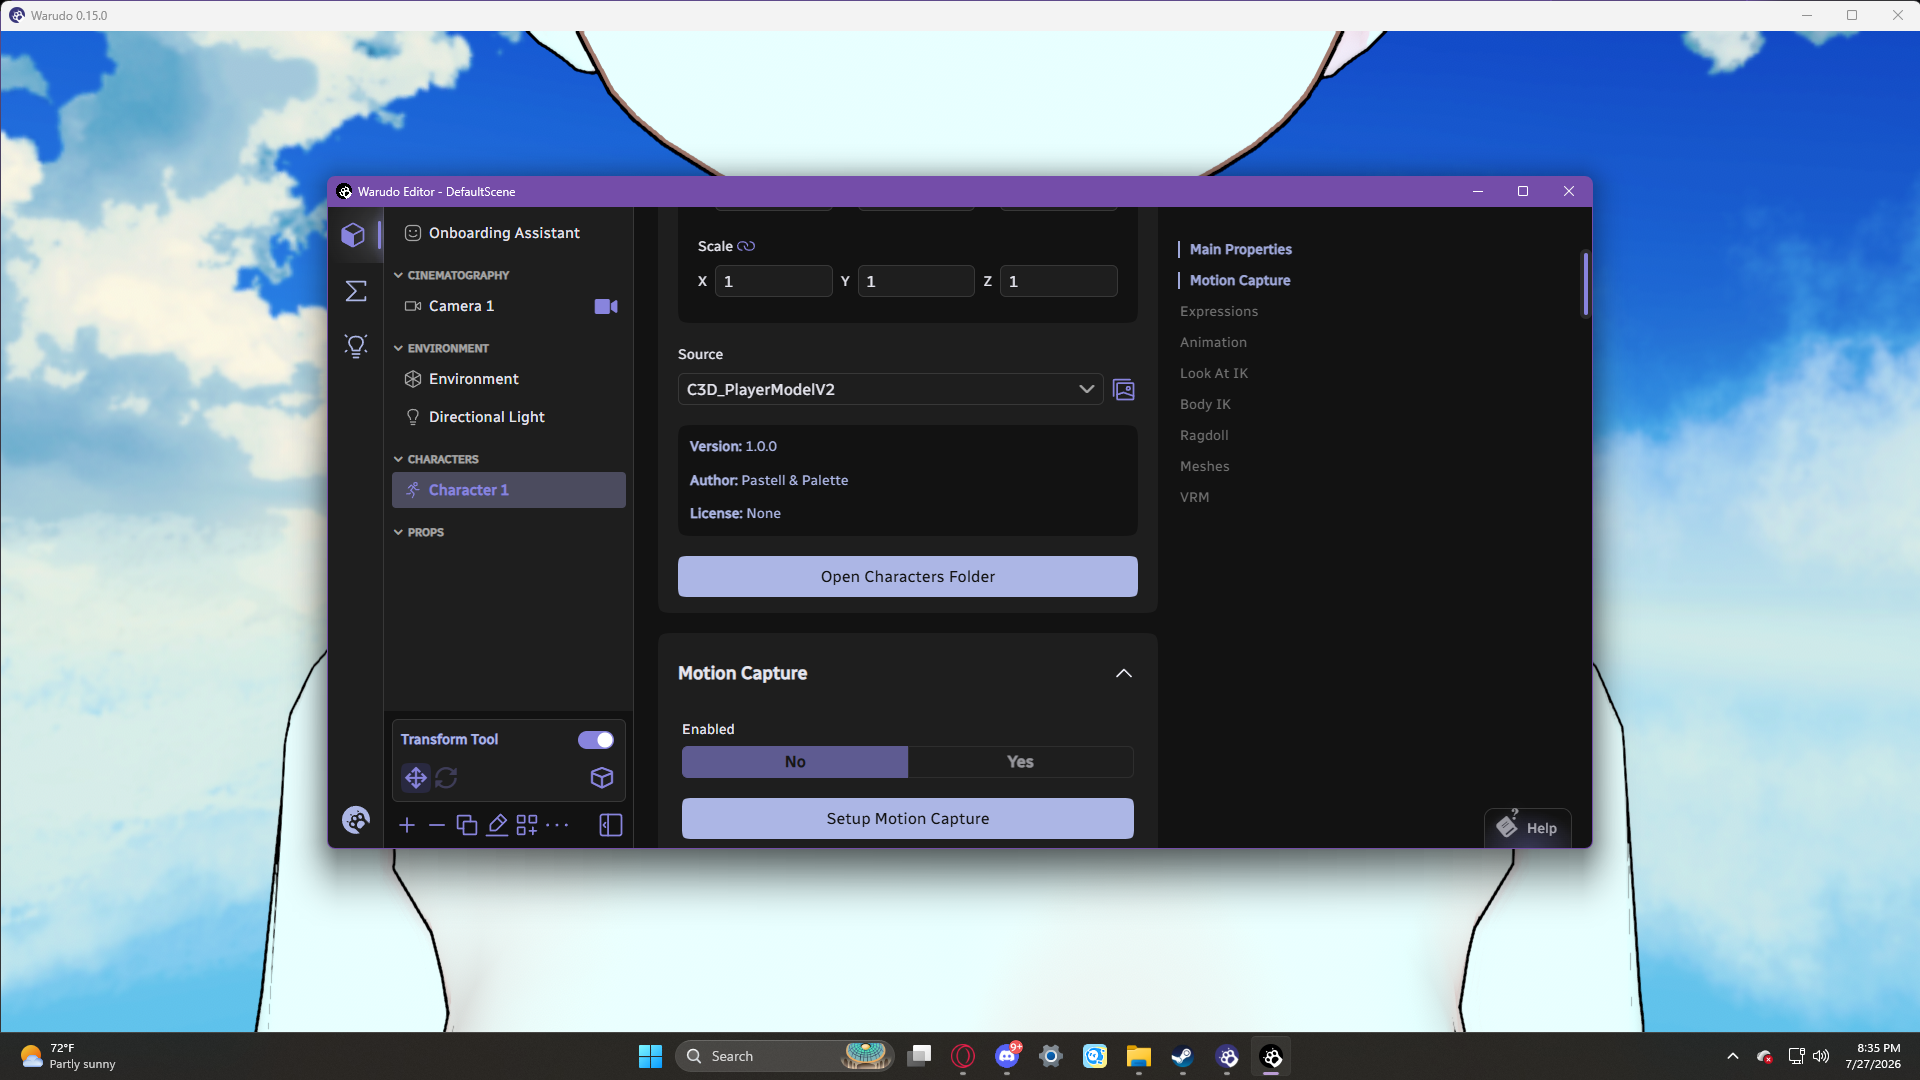Viewport: 1920px width, 1080px height.
Task: Remove the selected asset with minus icon
Action: (x=437, y=825)
